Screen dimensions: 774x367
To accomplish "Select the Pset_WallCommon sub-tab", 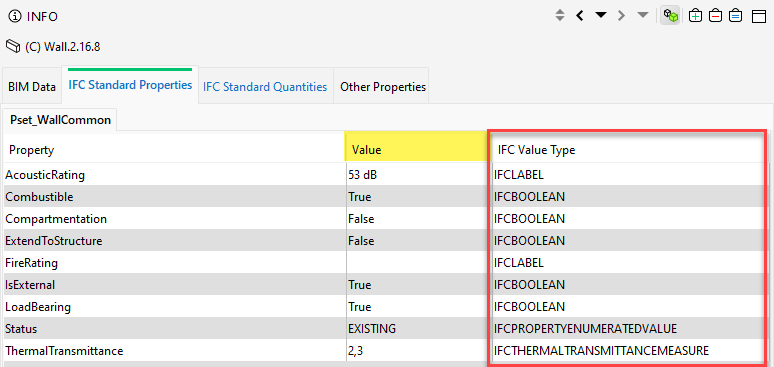I will tap(60, 120).
